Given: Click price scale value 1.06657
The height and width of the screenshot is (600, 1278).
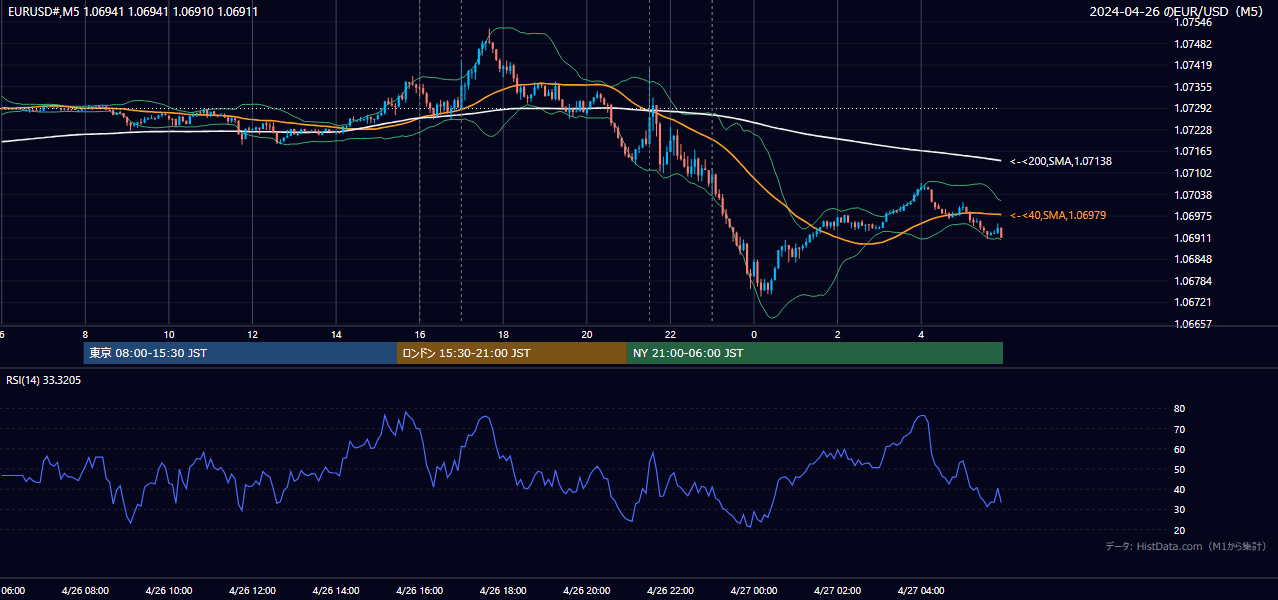Looking at the screenshot, I should [x=1192, y=324].
